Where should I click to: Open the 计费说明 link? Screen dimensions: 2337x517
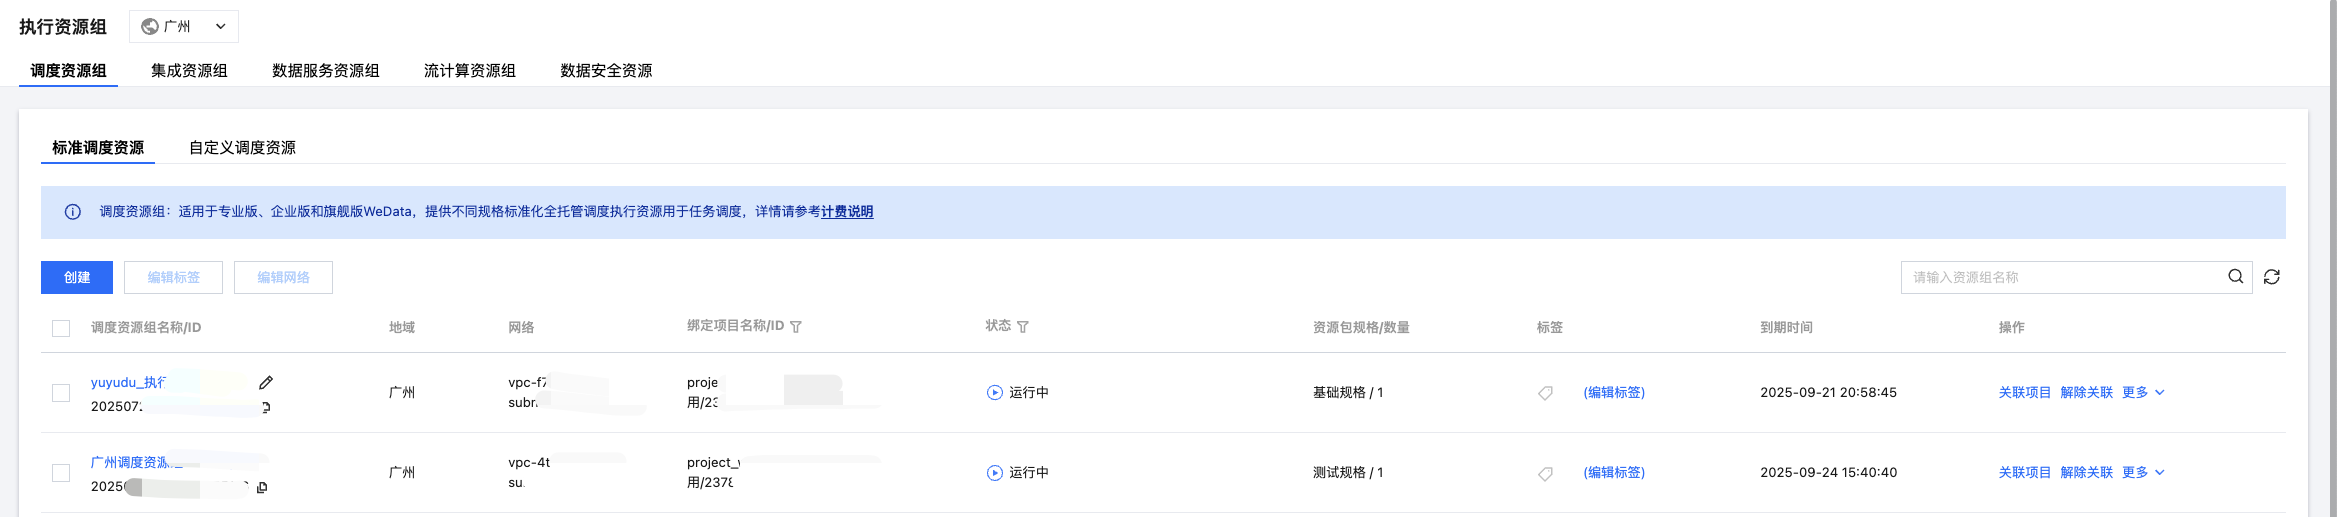point(847,212)
